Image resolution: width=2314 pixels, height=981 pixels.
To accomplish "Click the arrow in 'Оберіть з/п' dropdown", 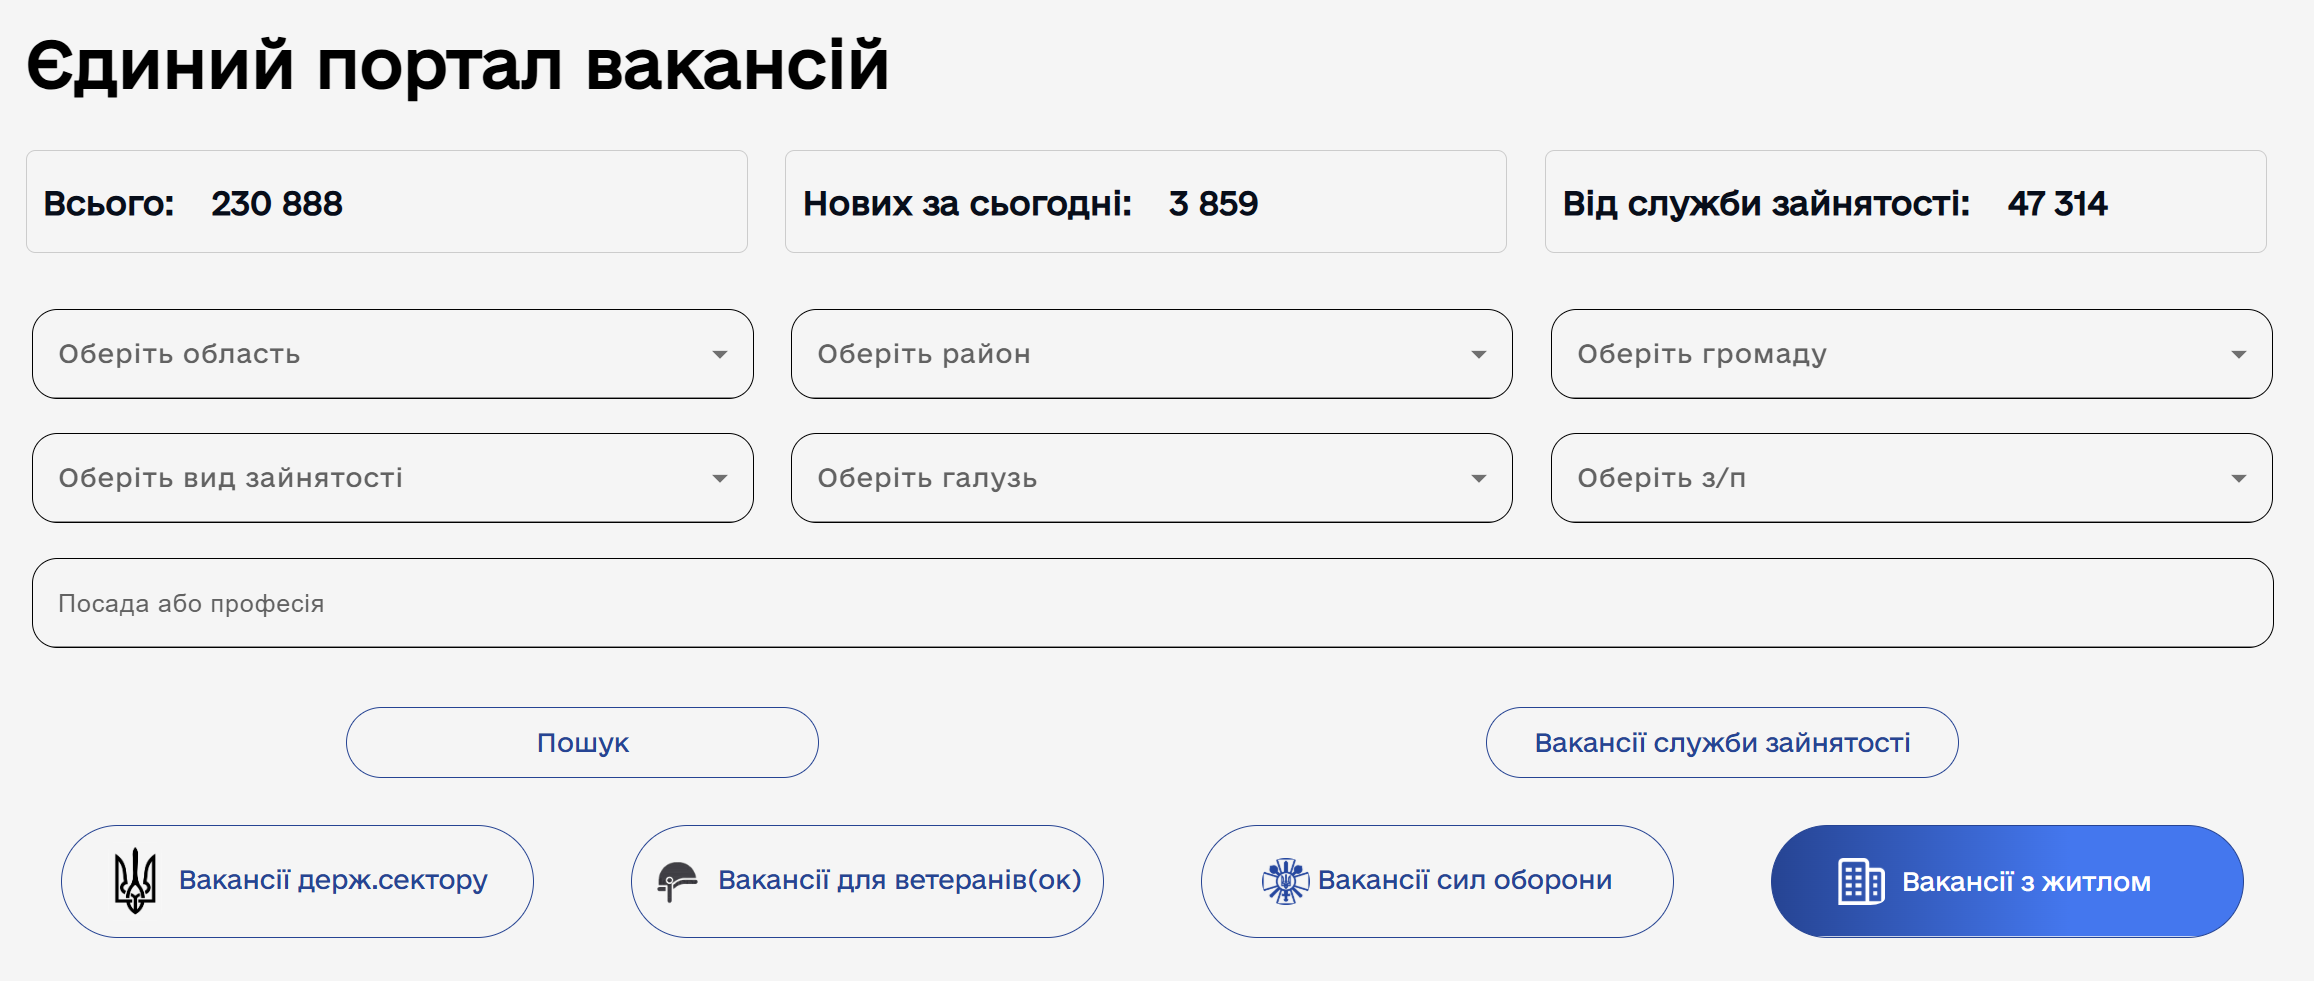I will (2238, 479).
